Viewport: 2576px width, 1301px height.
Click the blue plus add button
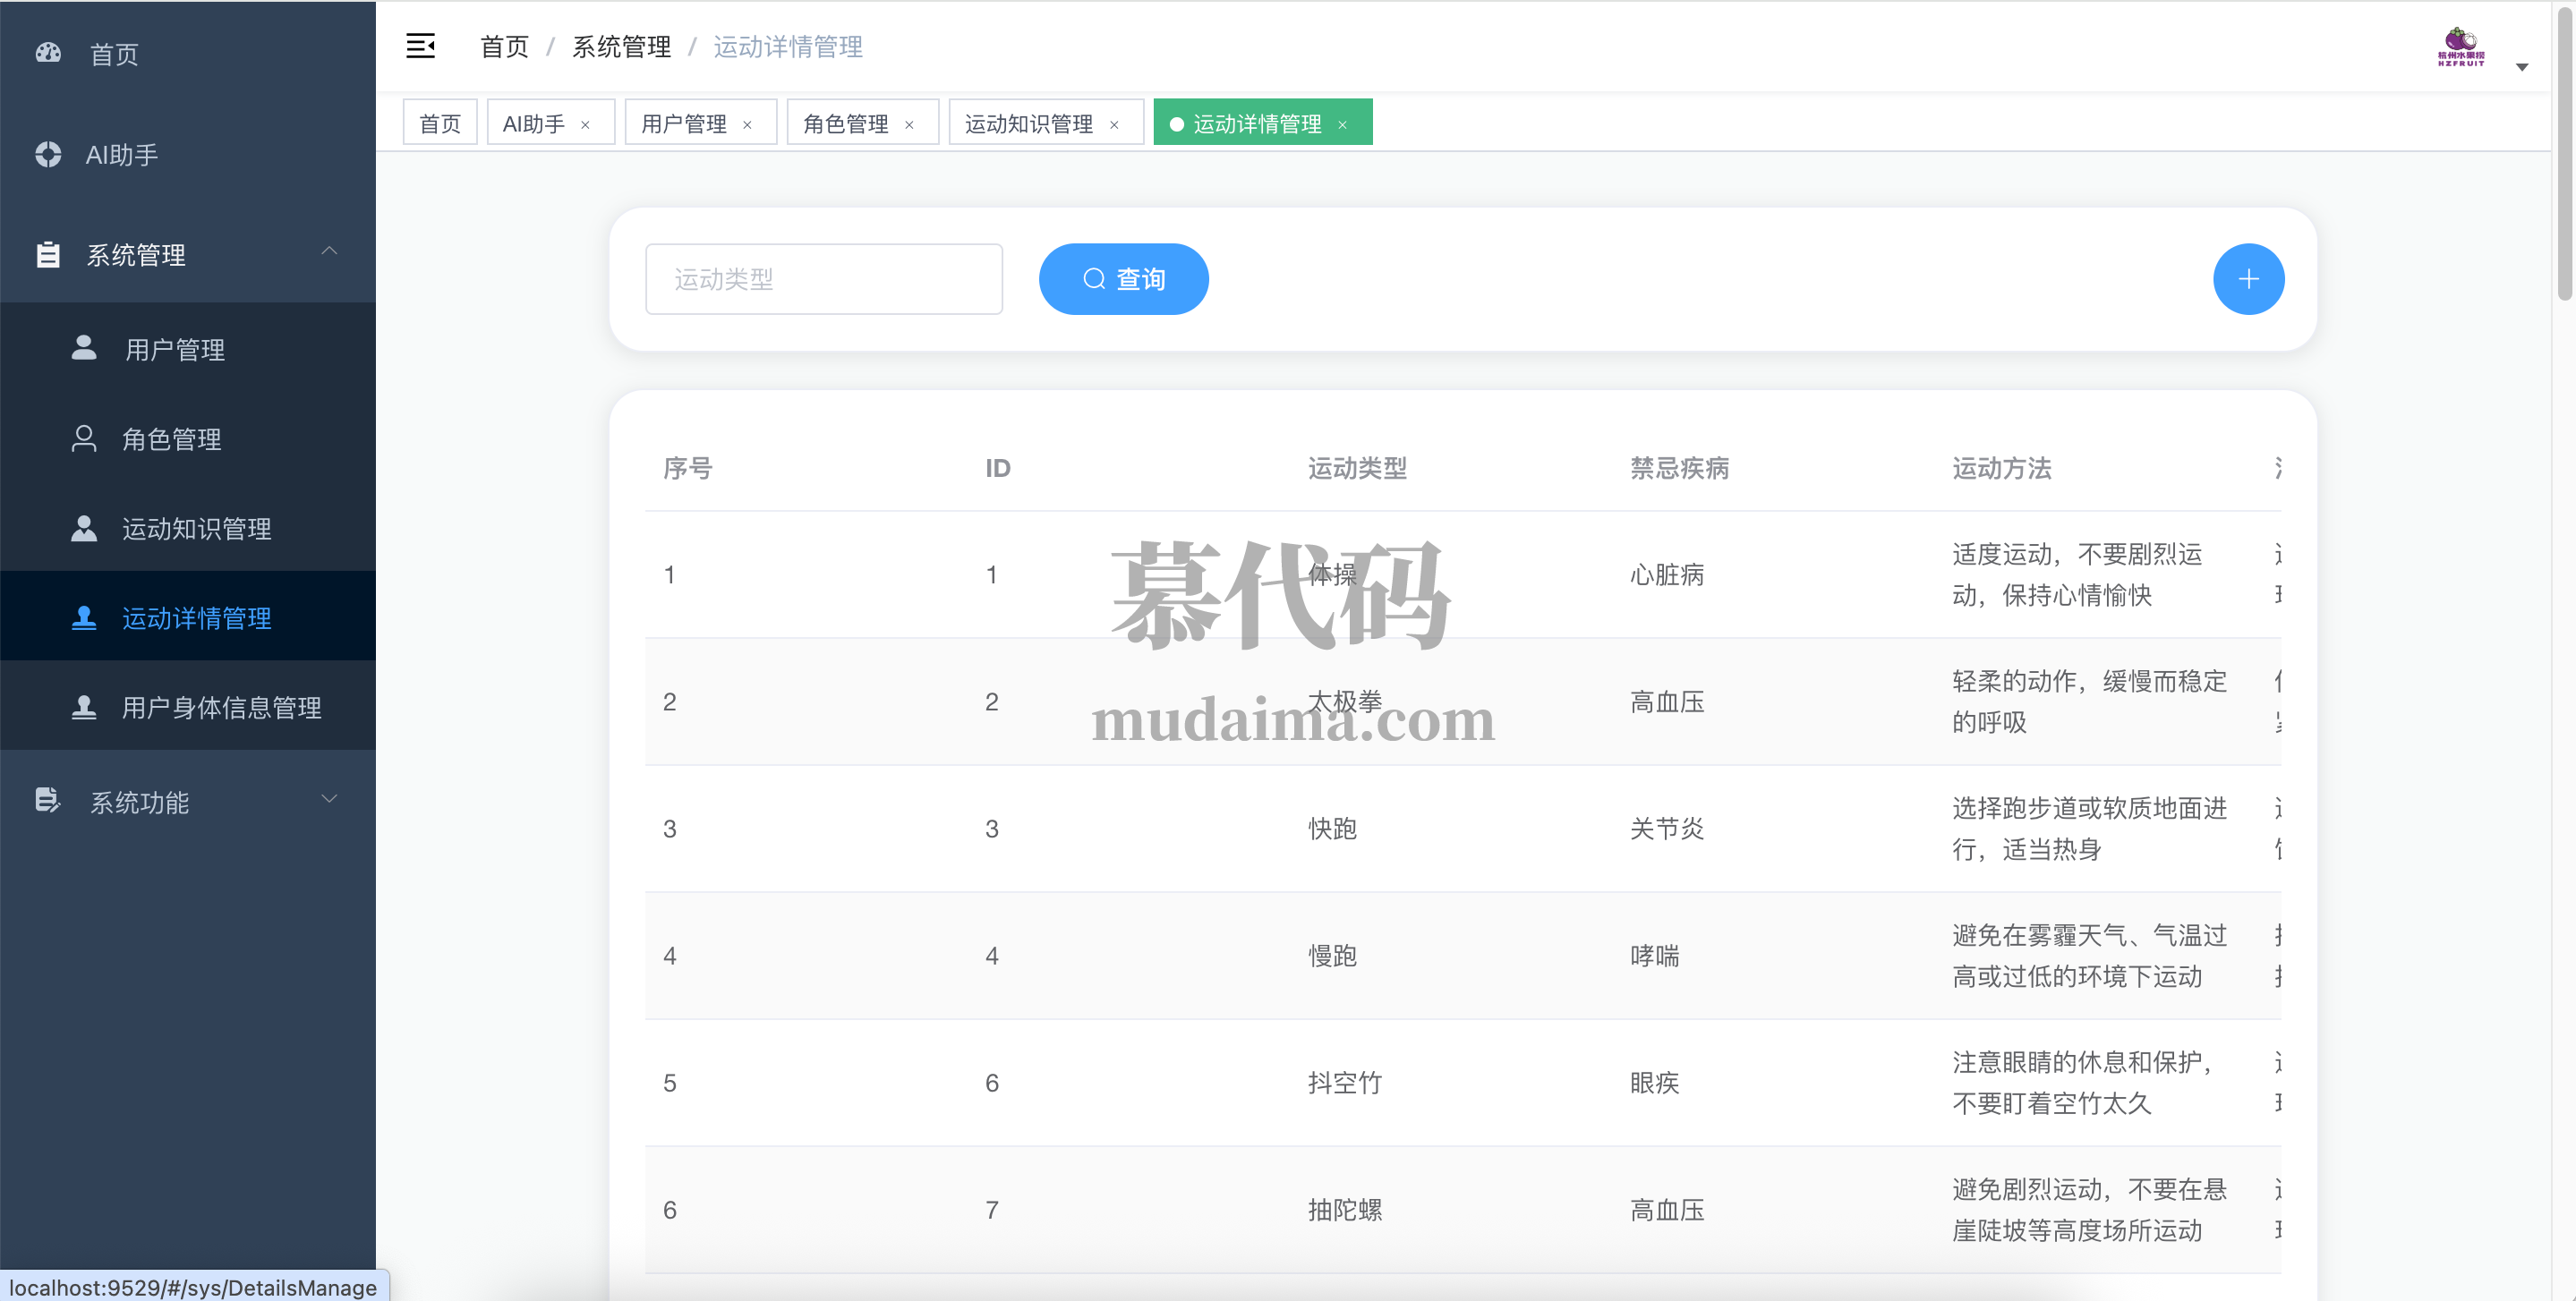[2247, 279]
